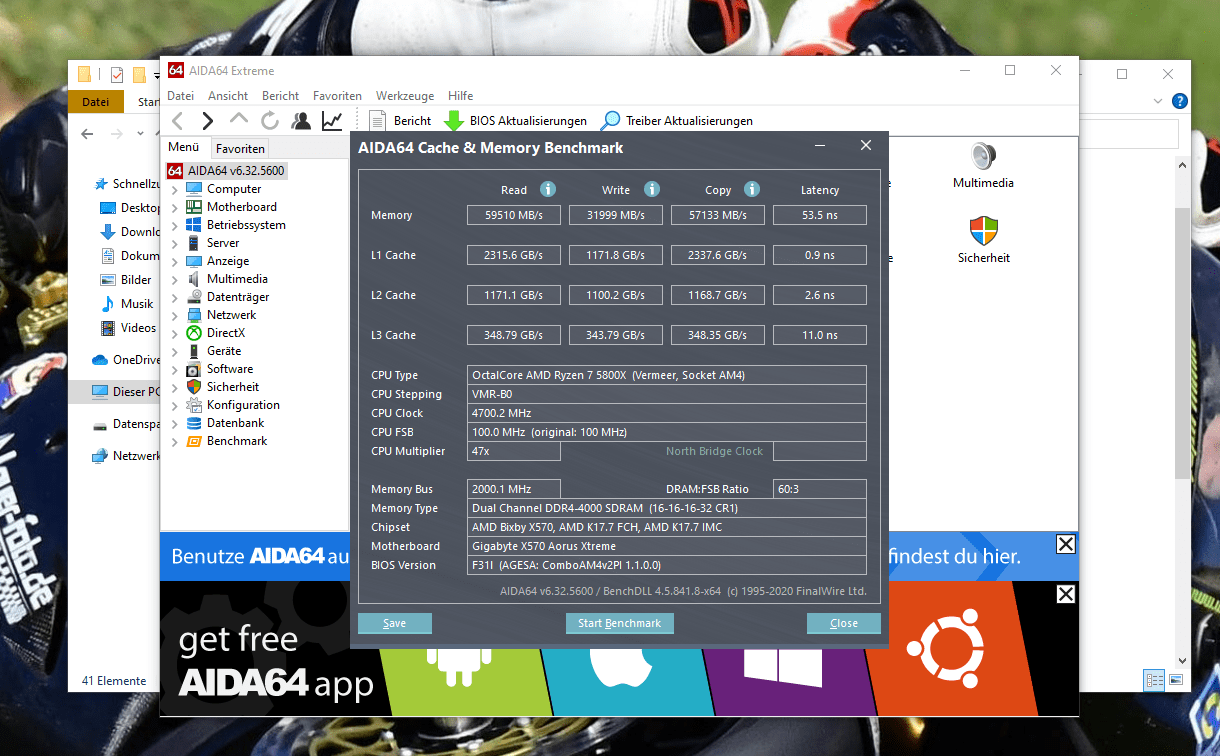
Task: Click the Explorer help question mark icon
Action: 1180,101
